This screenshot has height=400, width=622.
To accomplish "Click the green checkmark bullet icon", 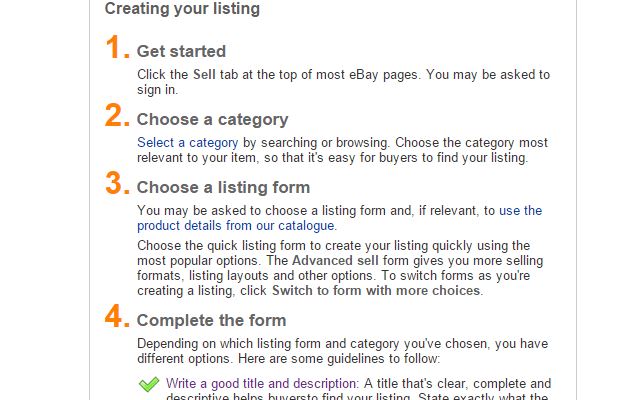I will pyautogui.click(x=149, y=384).
